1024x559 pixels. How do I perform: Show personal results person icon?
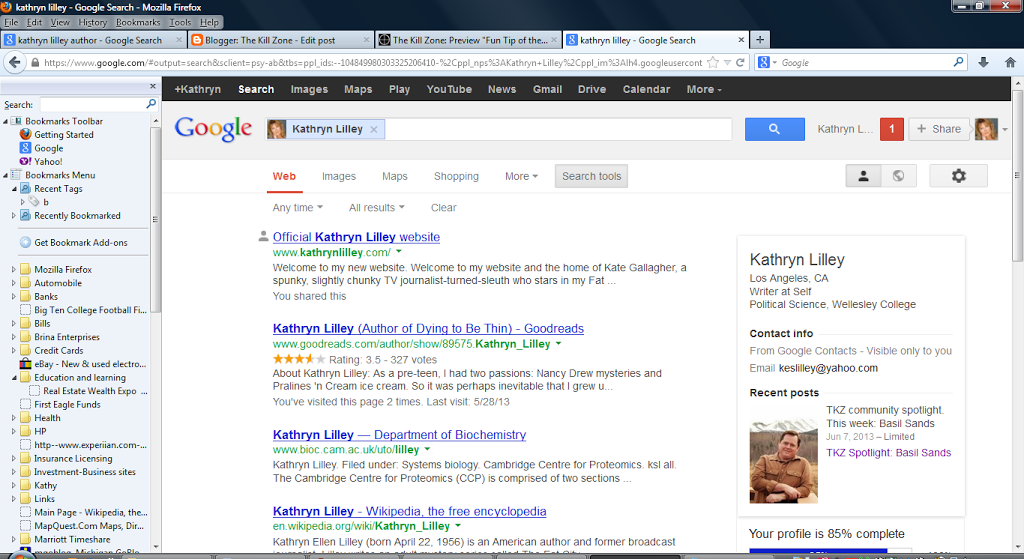point(863,176)
